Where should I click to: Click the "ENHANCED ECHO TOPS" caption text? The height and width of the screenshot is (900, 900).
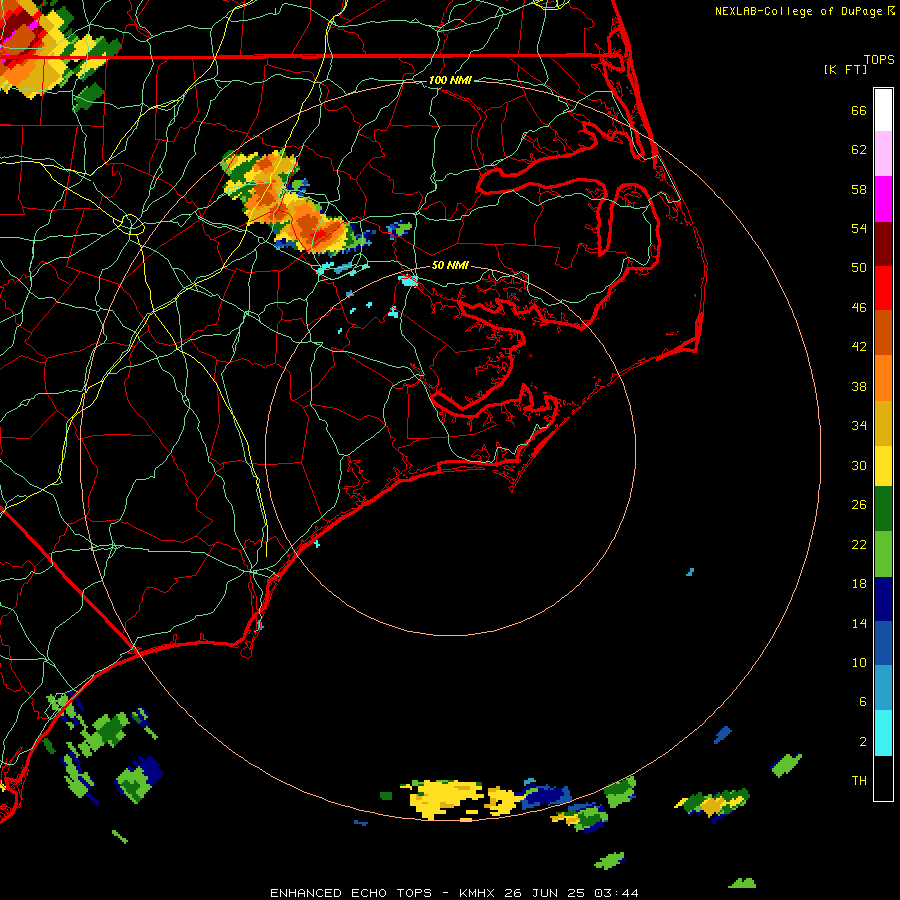tap(351, 893)
